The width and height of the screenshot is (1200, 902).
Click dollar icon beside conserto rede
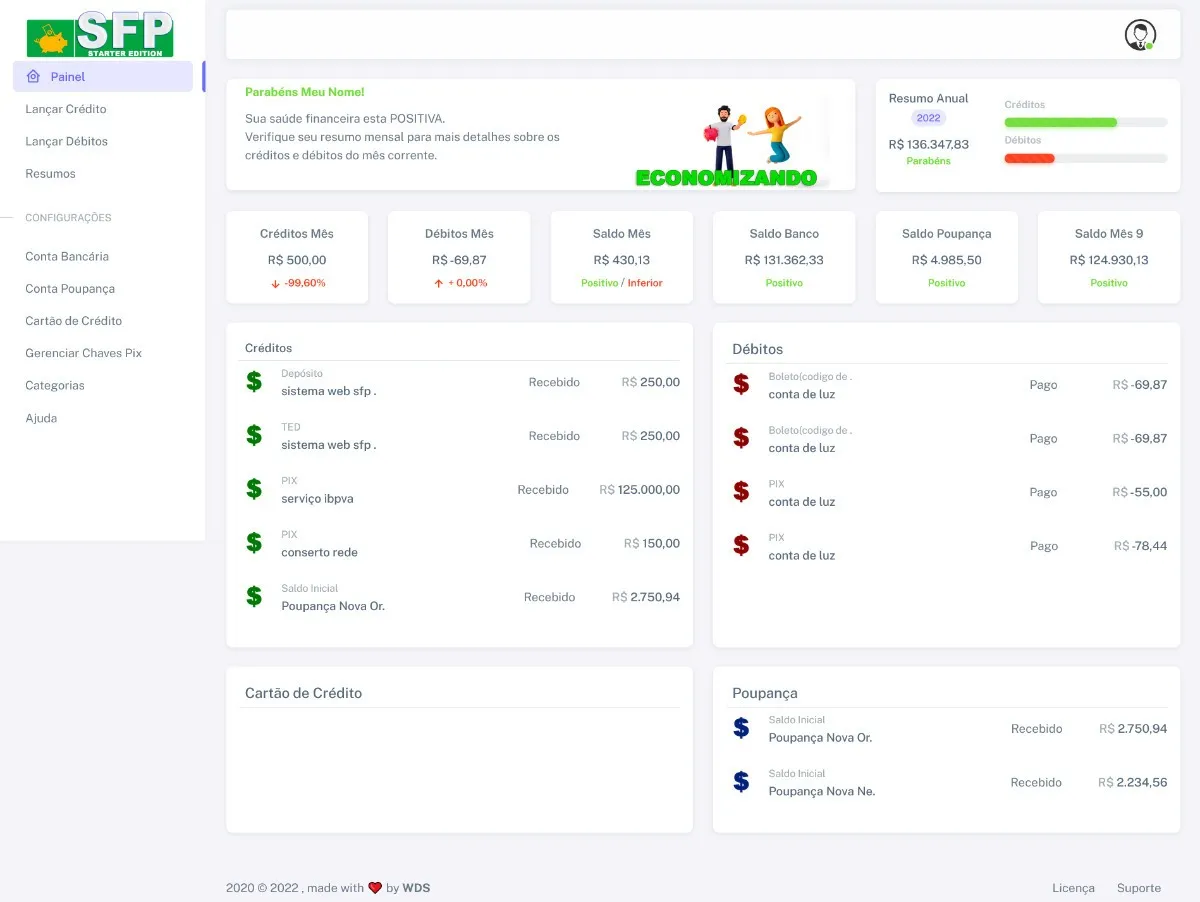(254, 543)
